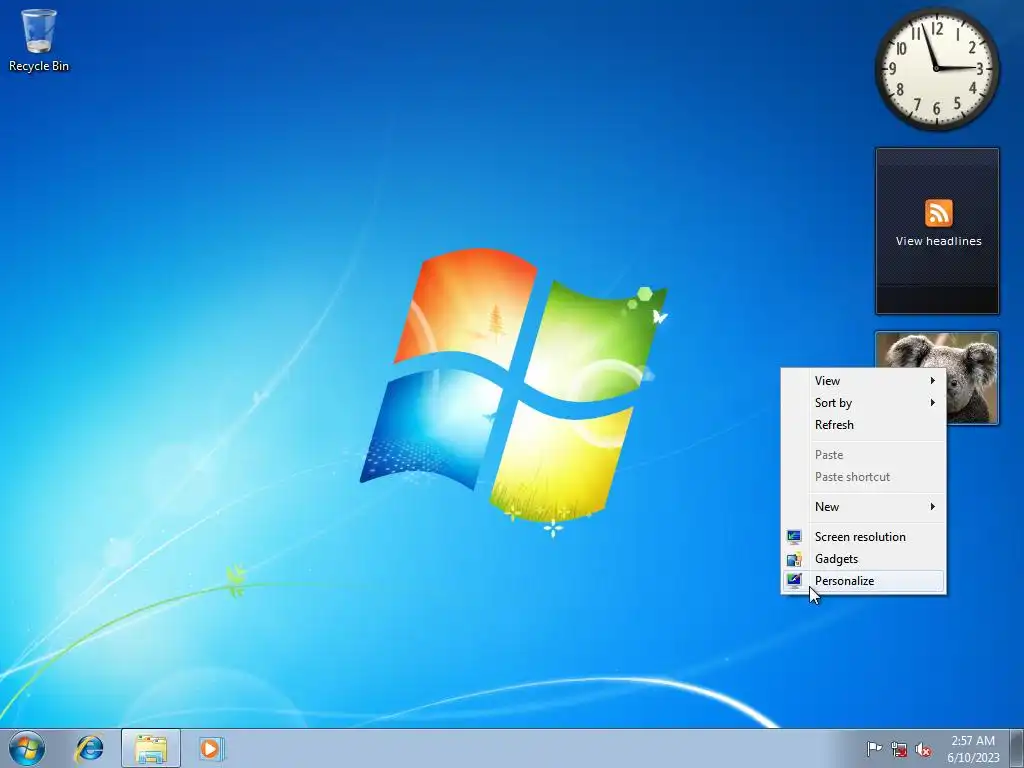Screen dimensions: 1024x768
Task: Expand the New submenu arrow
Action: coord(933,506)
